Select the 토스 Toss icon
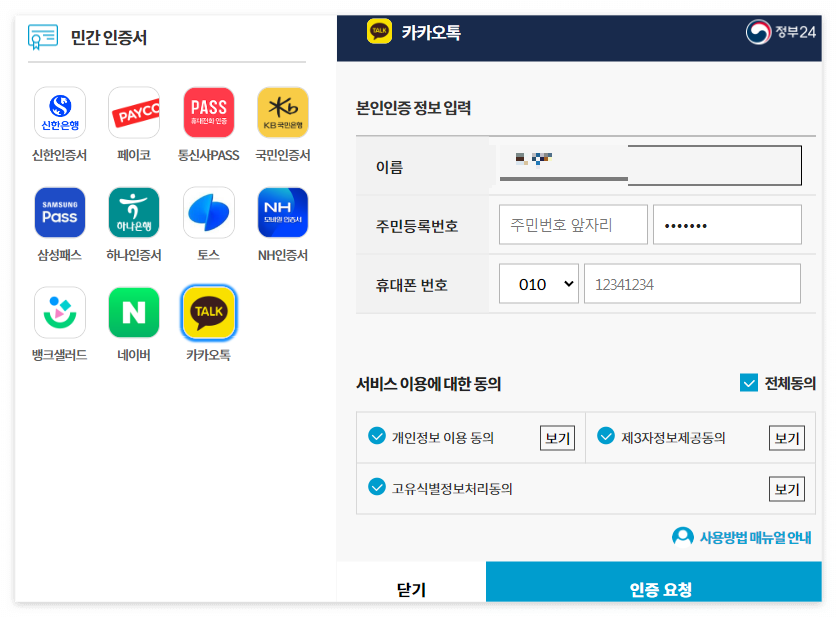Screen dimensions: 837x617 coord(209,212)
